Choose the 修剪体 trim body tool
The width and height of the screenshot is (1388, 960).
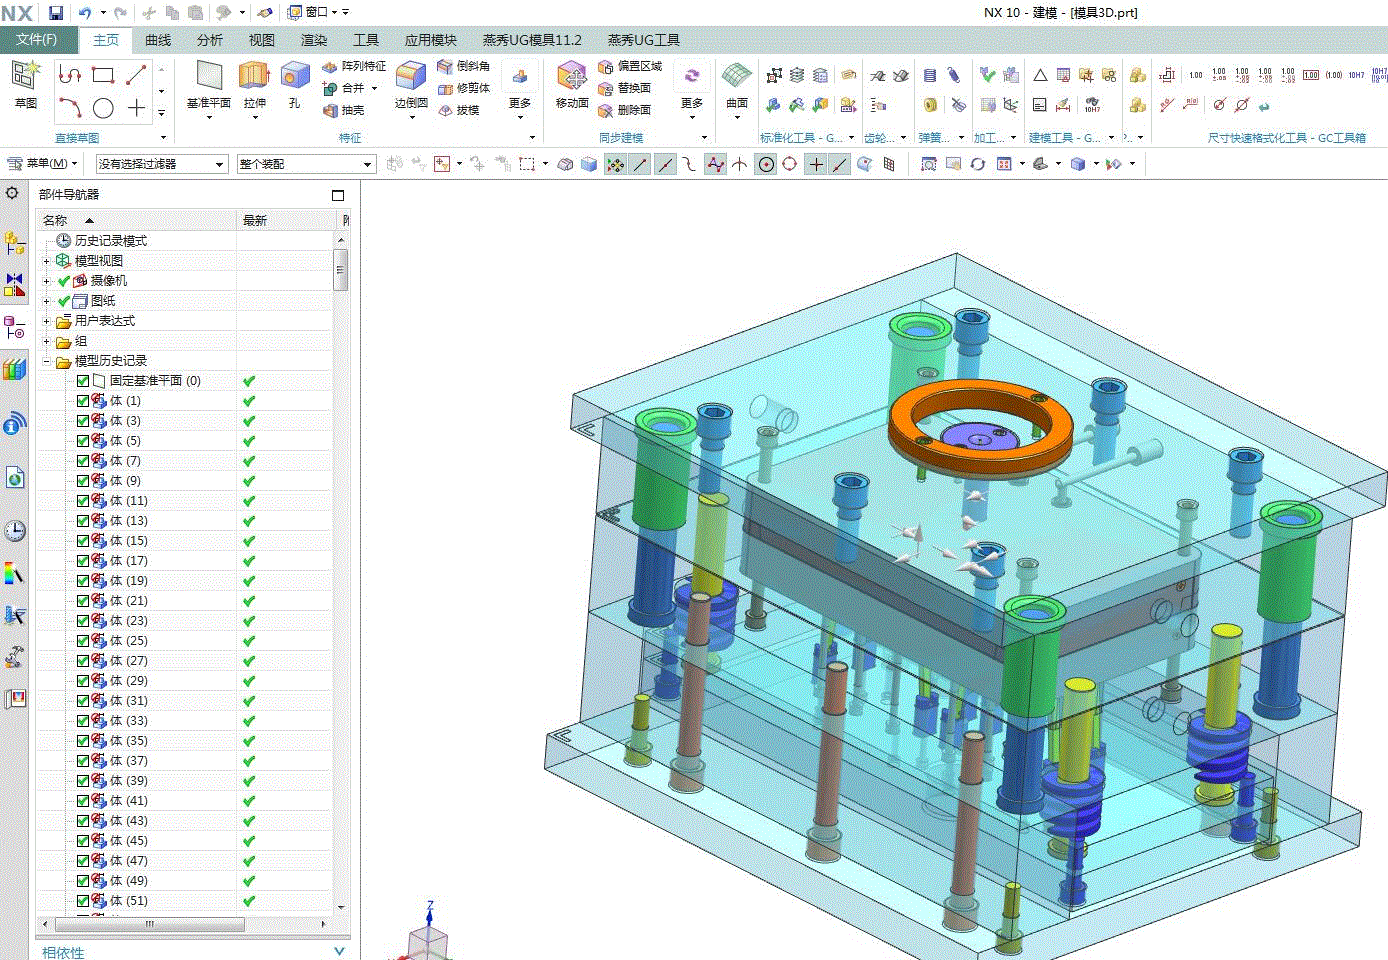pyautogui.click(x=464, y=88)
